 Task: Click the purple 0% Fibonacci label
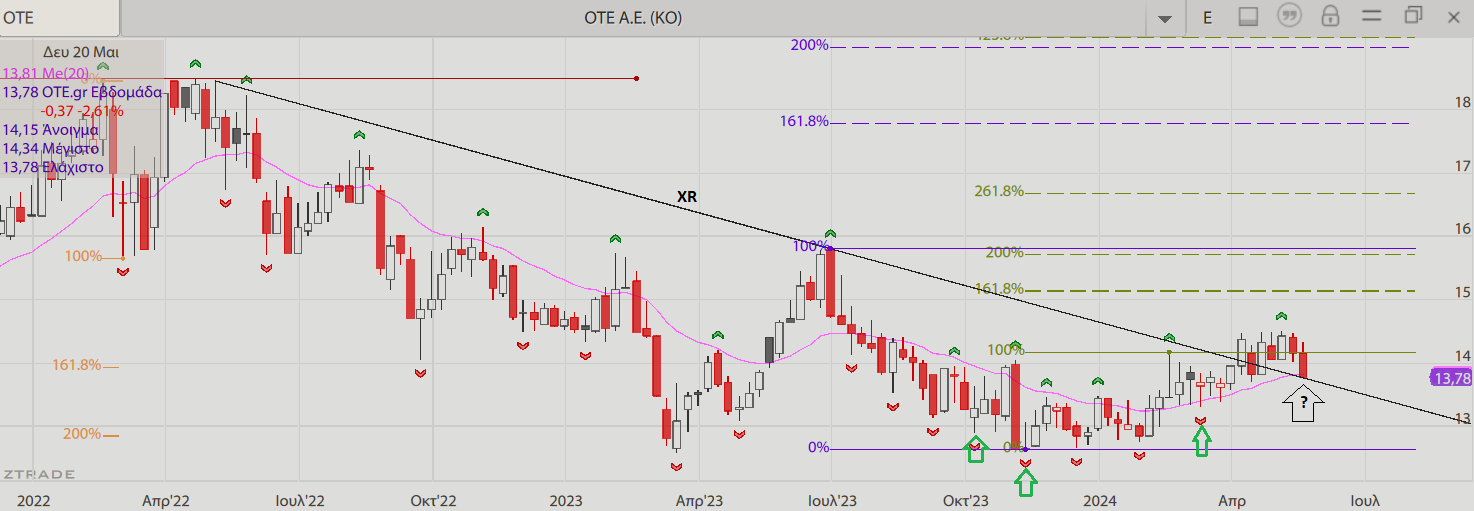819,447
